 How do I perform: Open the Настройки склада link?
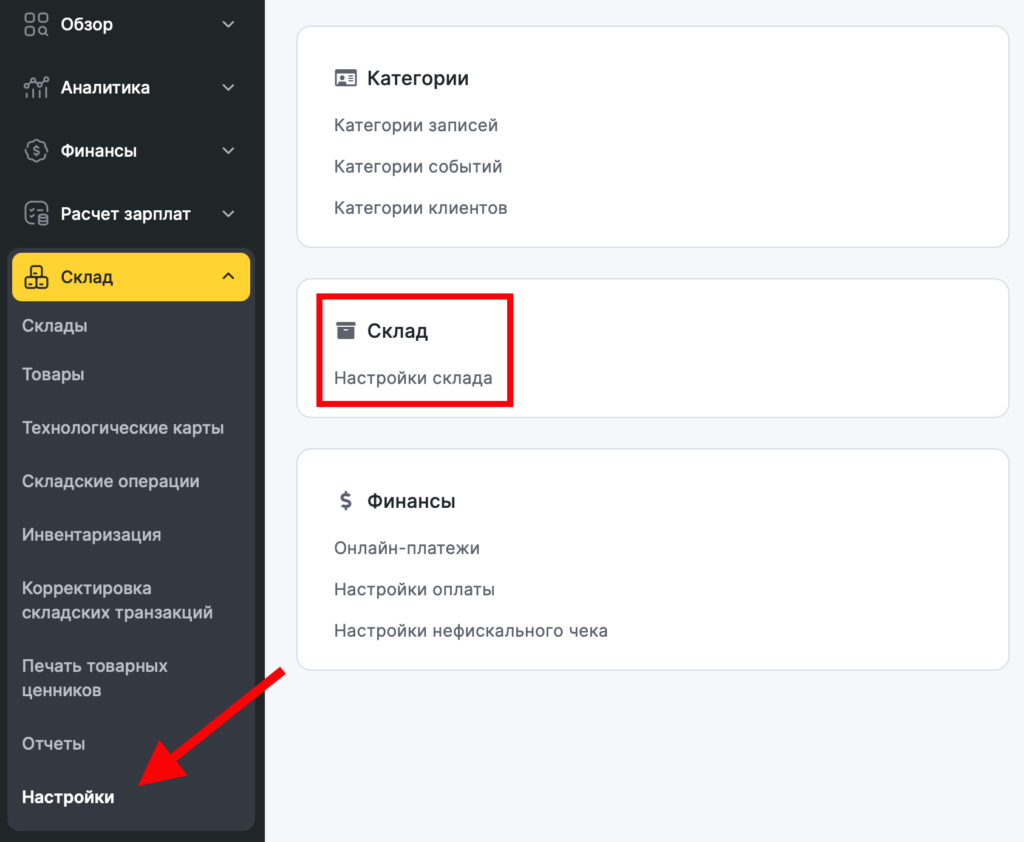point(413,379)
